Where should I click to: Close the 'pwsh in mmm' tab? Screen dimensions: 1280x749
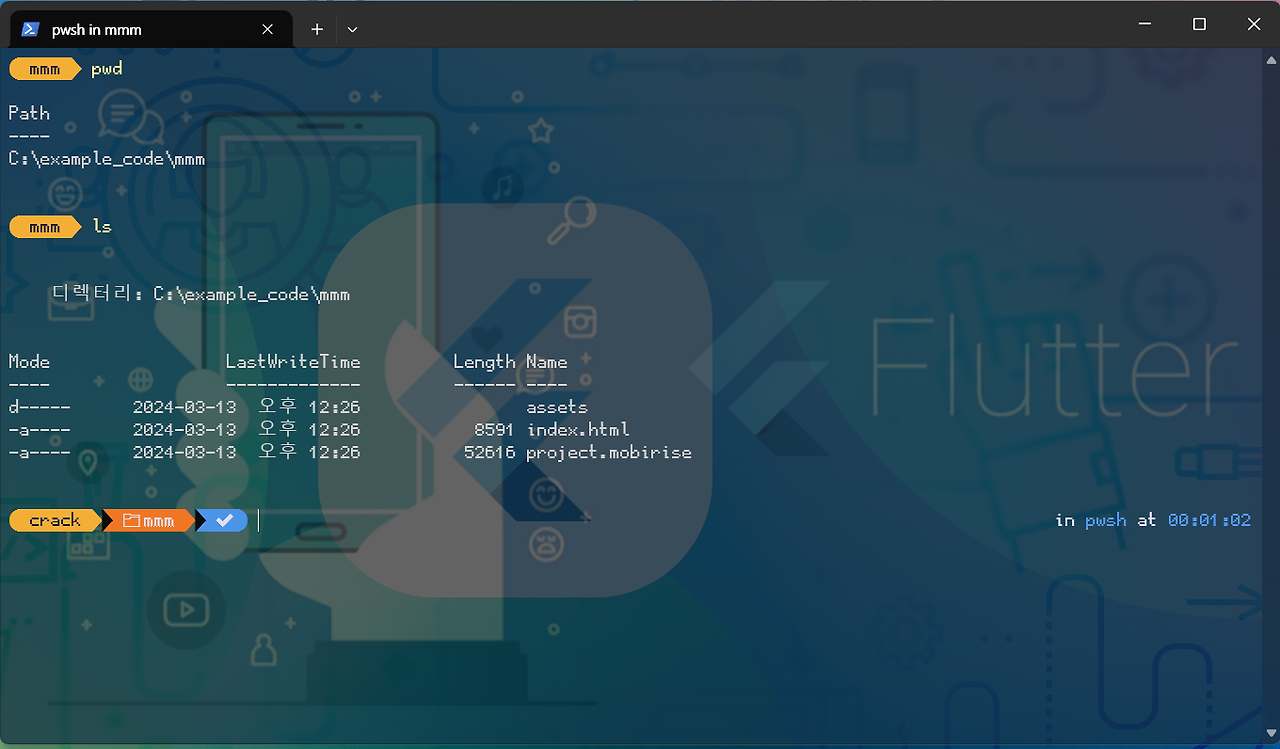[267, 29]
